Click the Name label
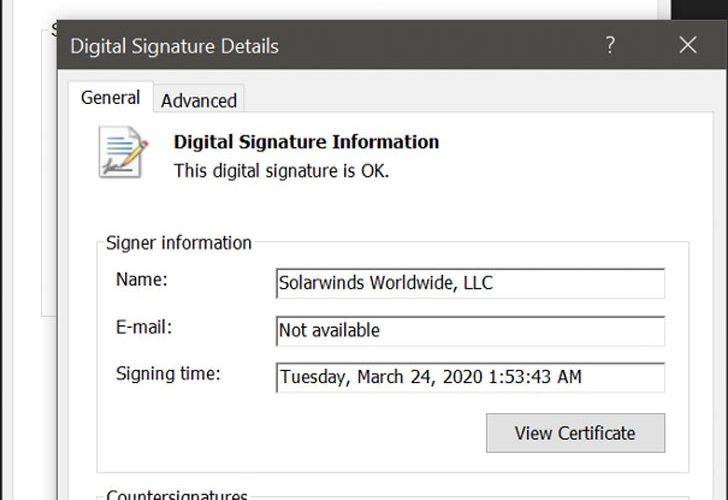The width and height of the screenshot is (728, 500). tap(142, 280)
